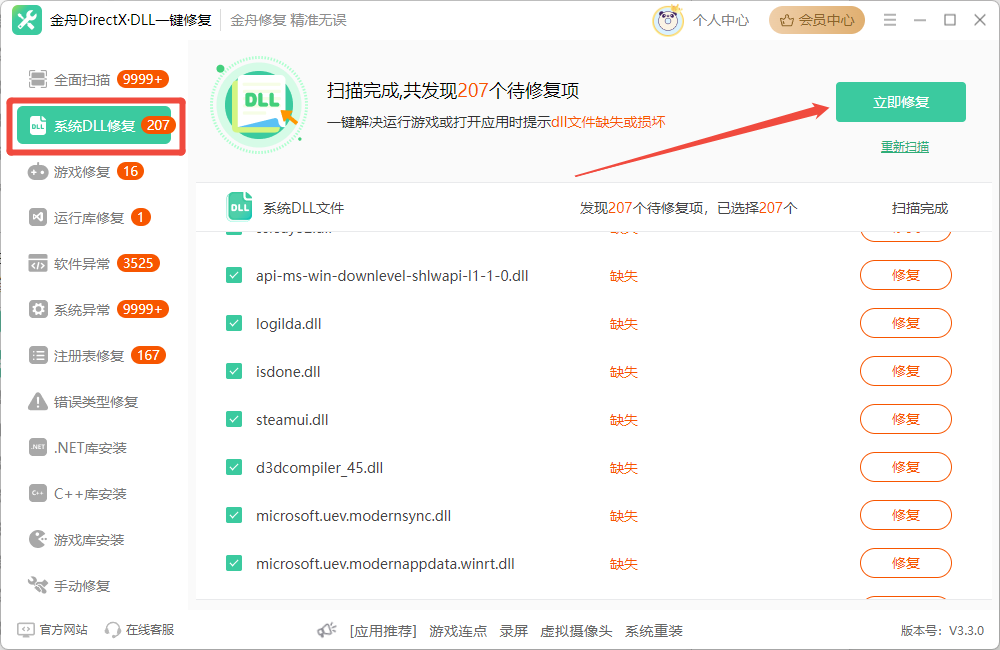The width and height of the screenshot is (1000, 650).
Task: Uncheck the isdone.dll checkbox
Action: [234, 371]
